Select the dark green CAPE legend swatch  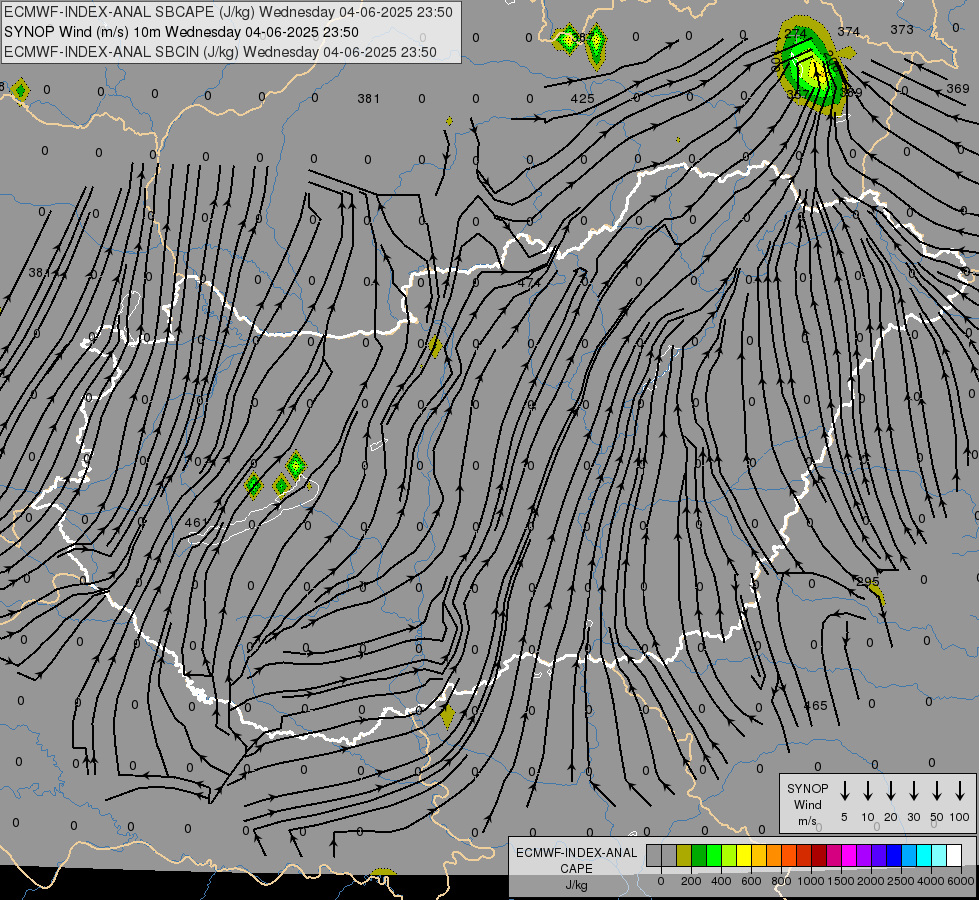(x=699, y=855)
